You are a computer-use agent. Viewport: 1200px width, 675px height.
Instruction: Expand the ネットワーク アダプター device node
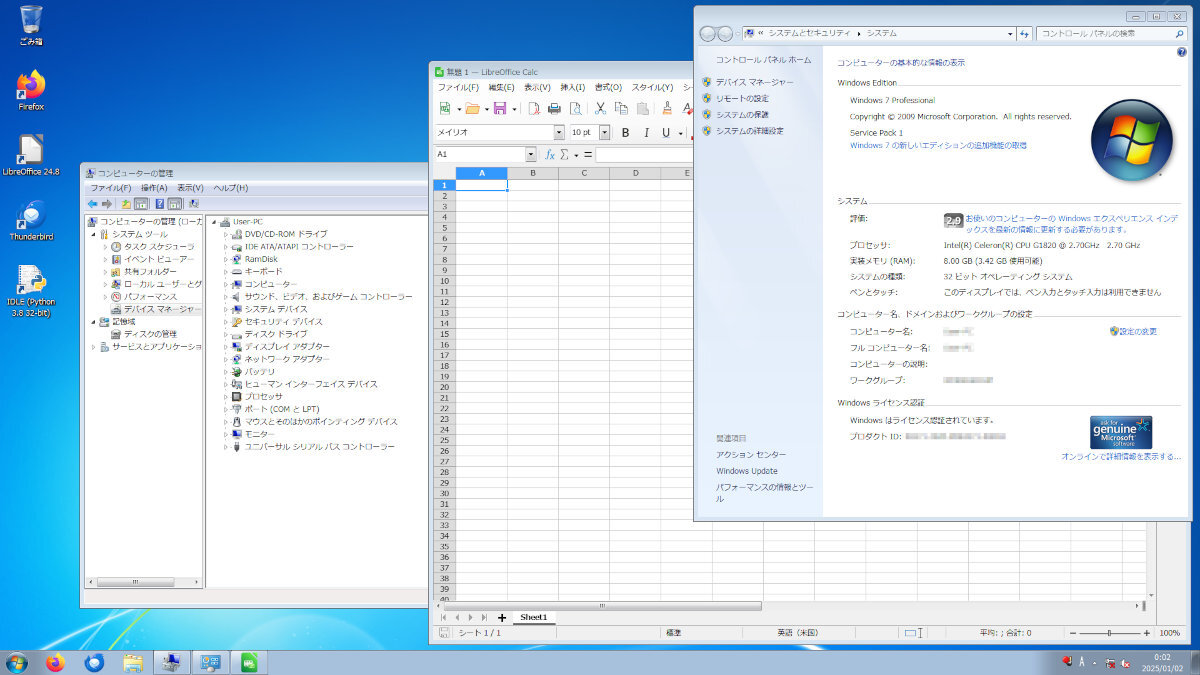(226, 359)
